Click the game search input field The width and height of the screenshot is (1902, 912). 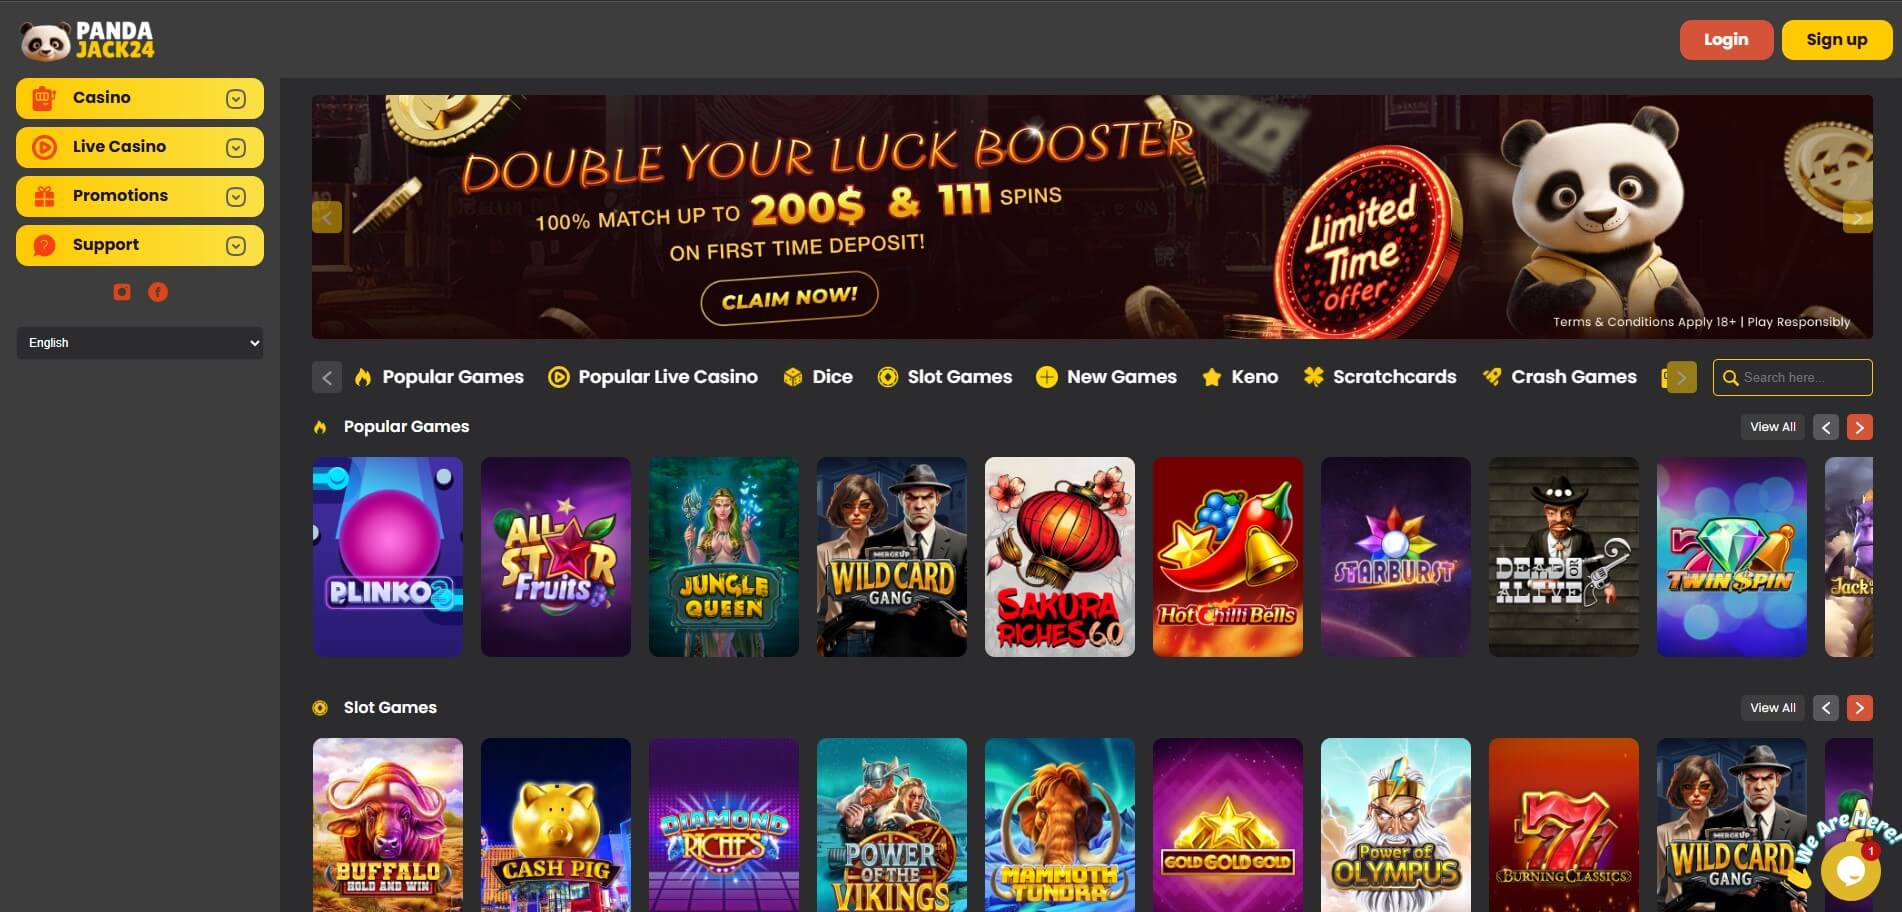pos(1793,377)
